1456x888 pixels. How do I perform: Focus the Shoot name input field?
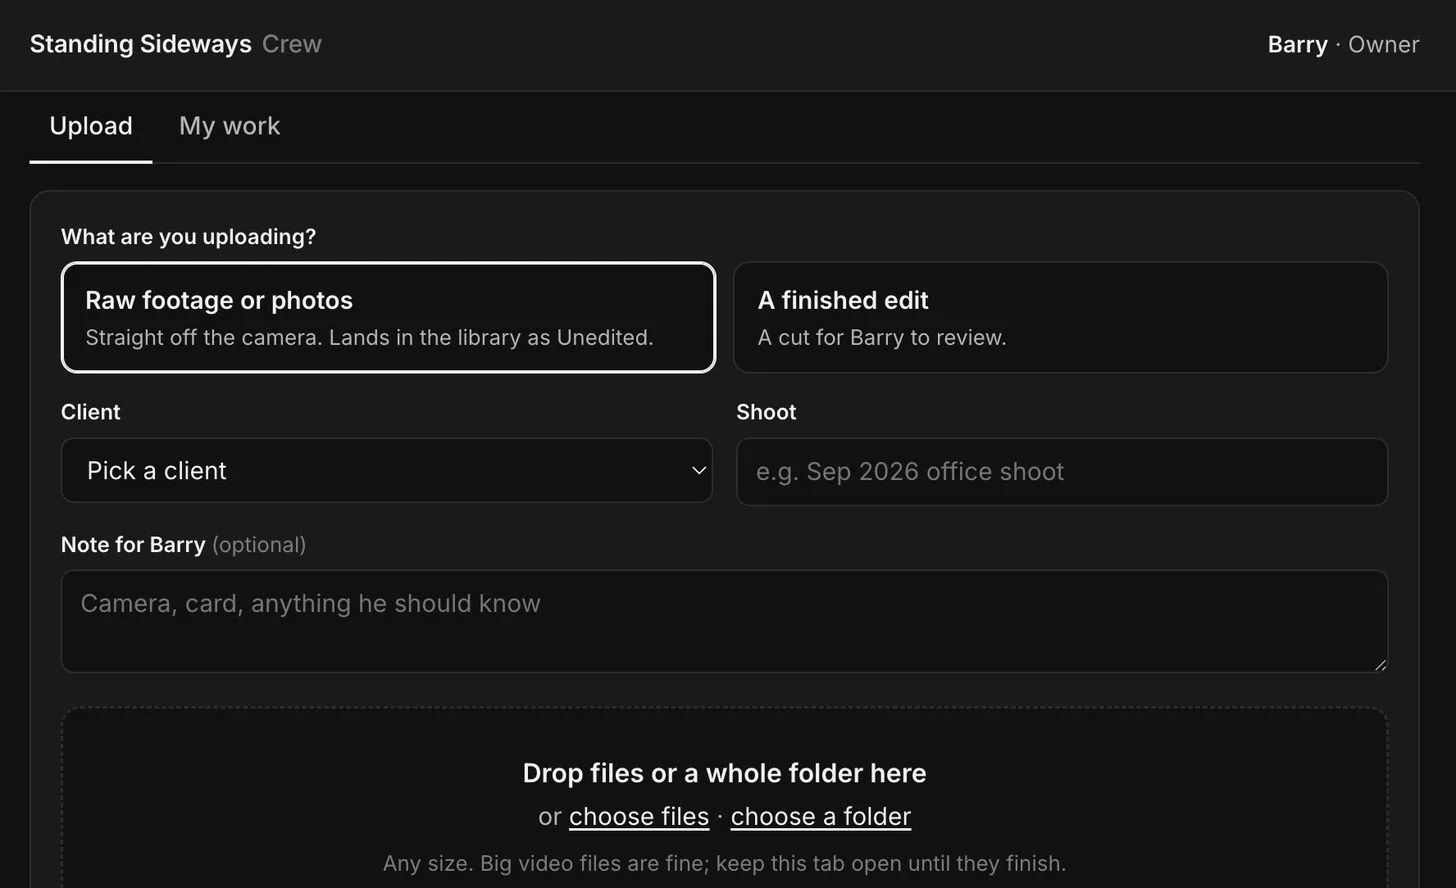coord(1062,471)
